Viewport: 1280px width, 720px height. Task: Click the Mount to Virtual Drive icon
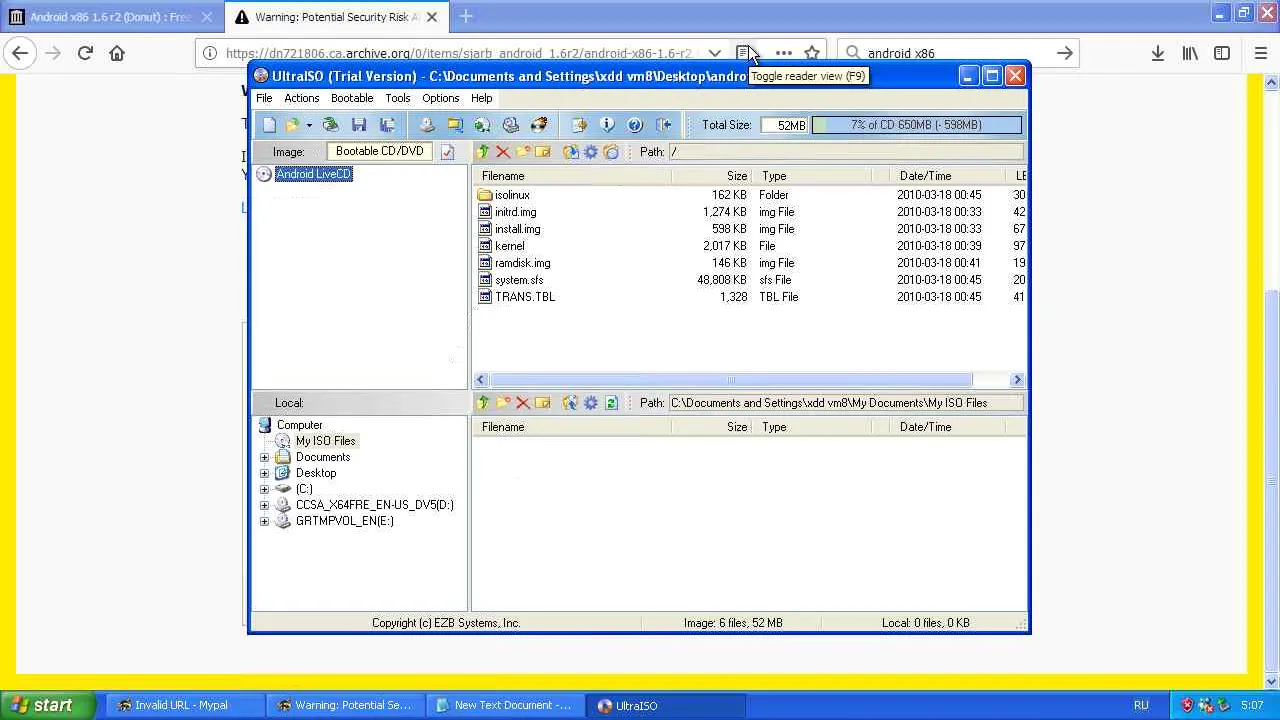tap(511, 125)
